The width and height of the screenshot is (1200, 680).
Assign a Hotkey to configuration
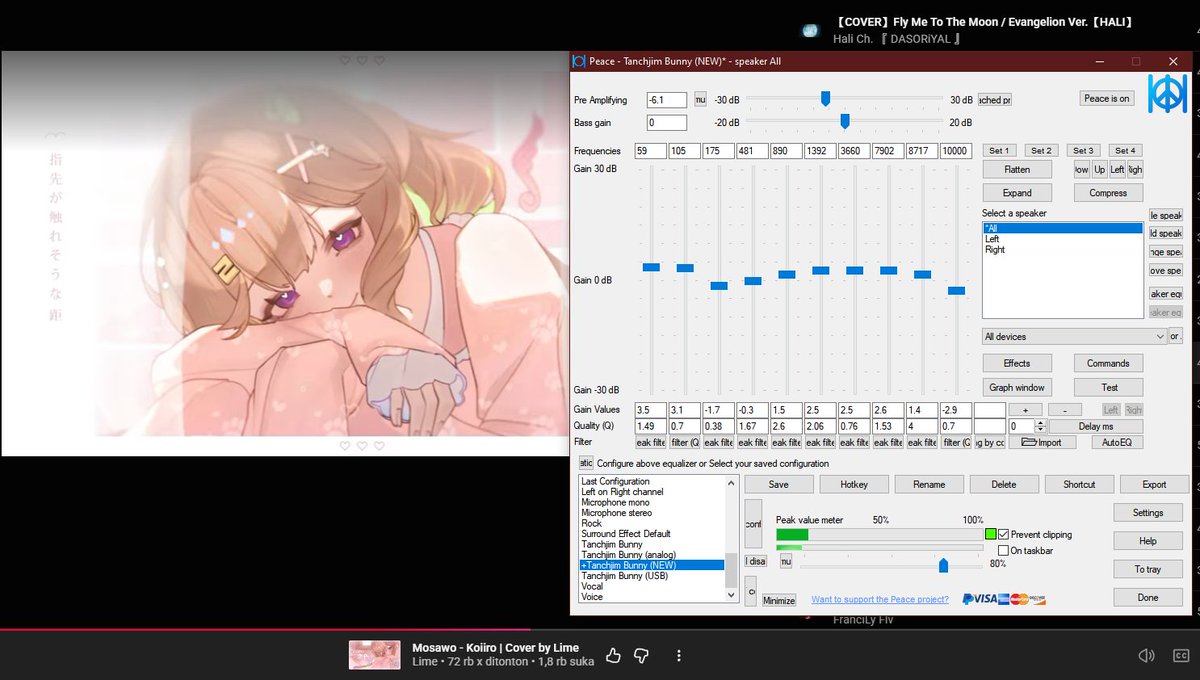point(853,484)
